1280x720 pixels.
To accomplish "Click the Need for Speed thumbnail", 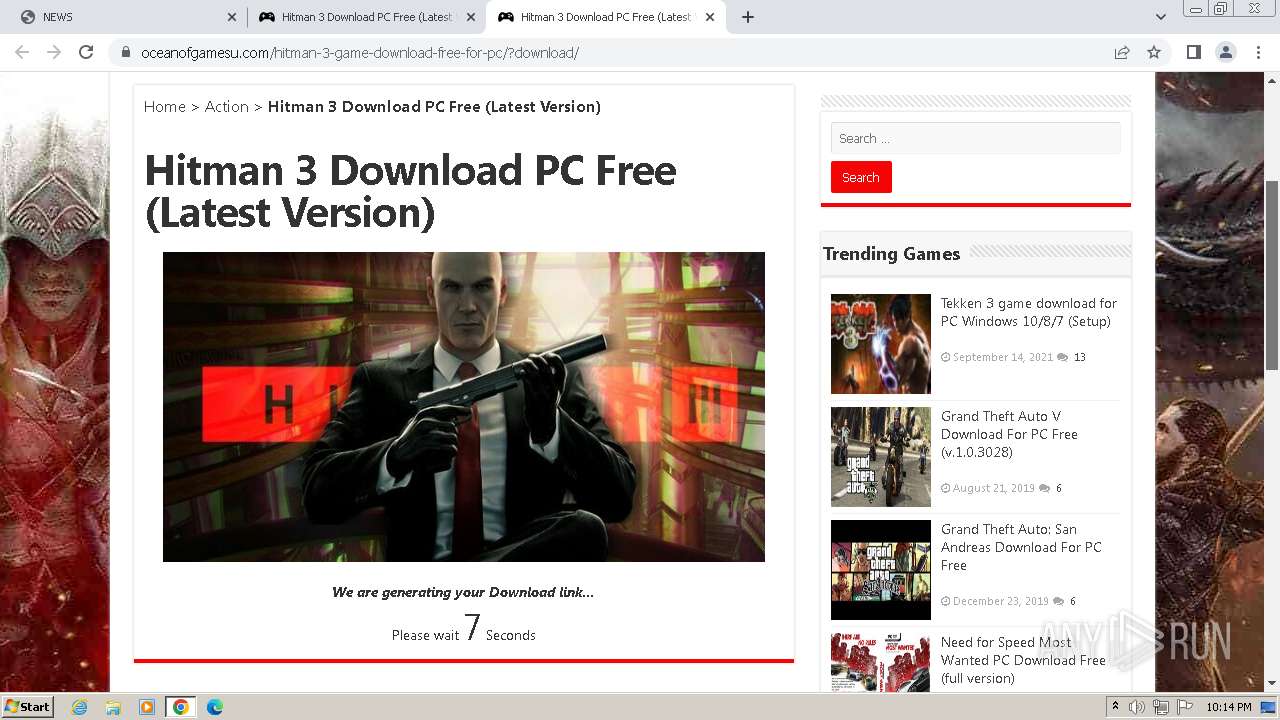I will point(881,662).
